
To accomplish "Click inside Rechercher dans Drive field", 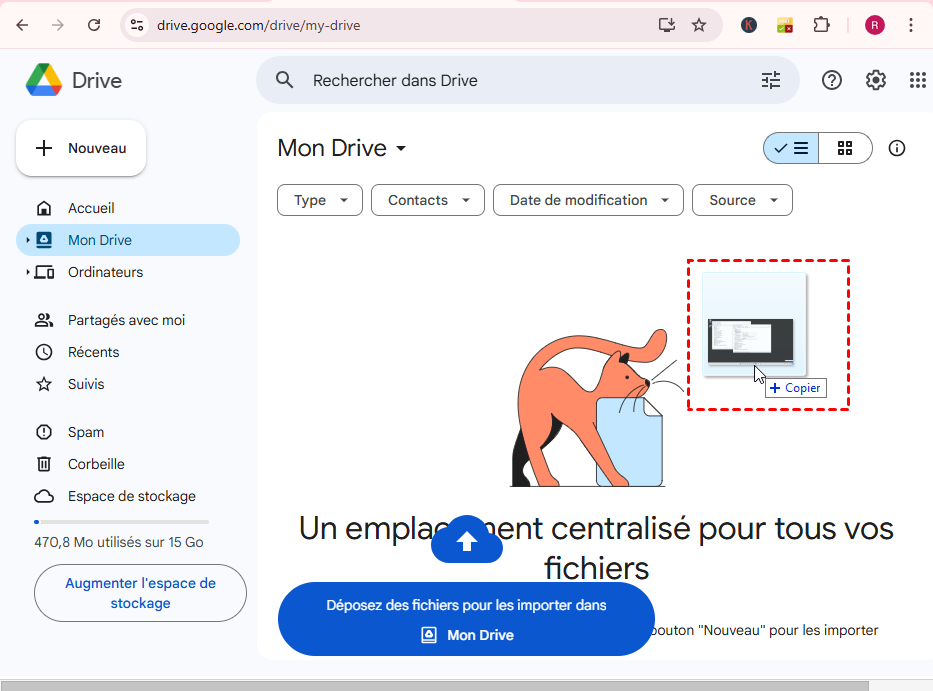I will pyautogui.click(x=530, y=80).
